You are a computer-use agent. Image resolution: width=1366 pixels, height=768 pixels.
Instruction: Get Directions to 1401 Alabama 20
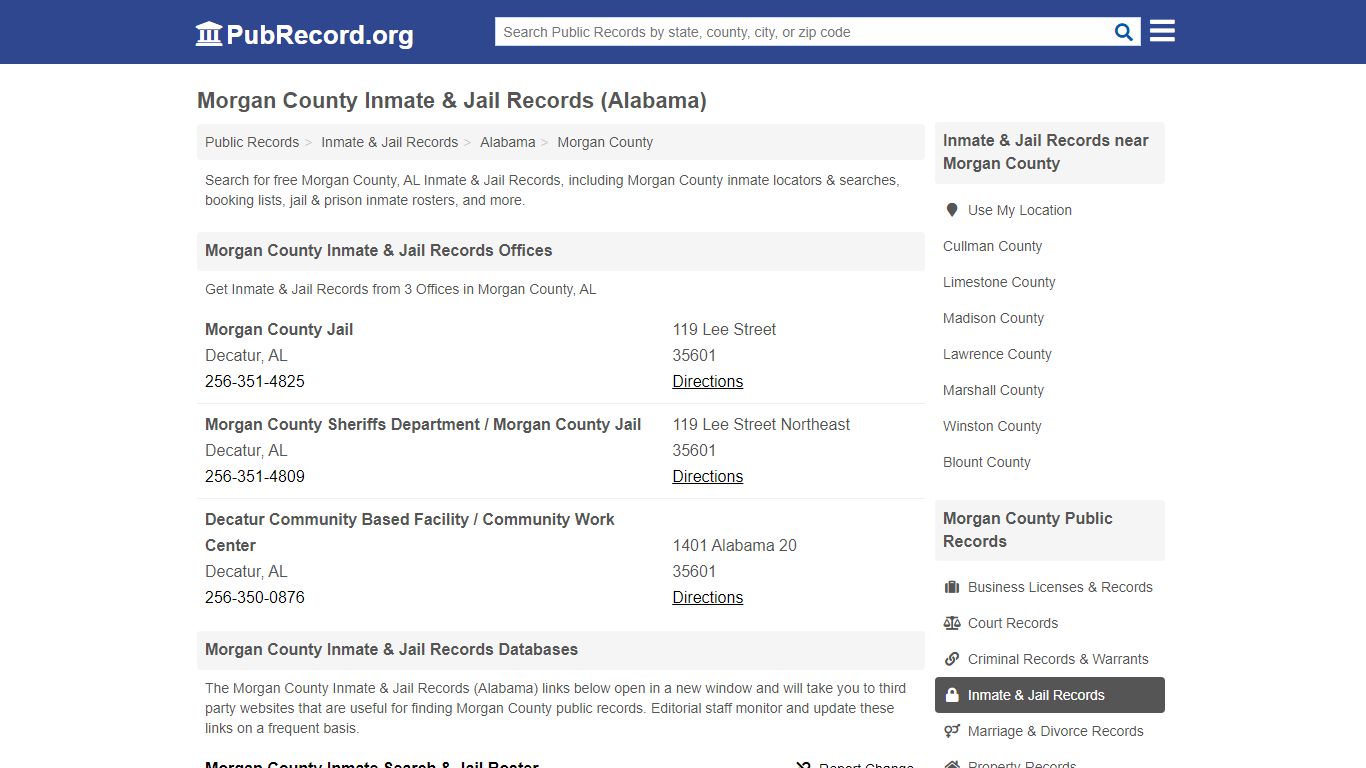pyautogui.click(x=707, y=597)
